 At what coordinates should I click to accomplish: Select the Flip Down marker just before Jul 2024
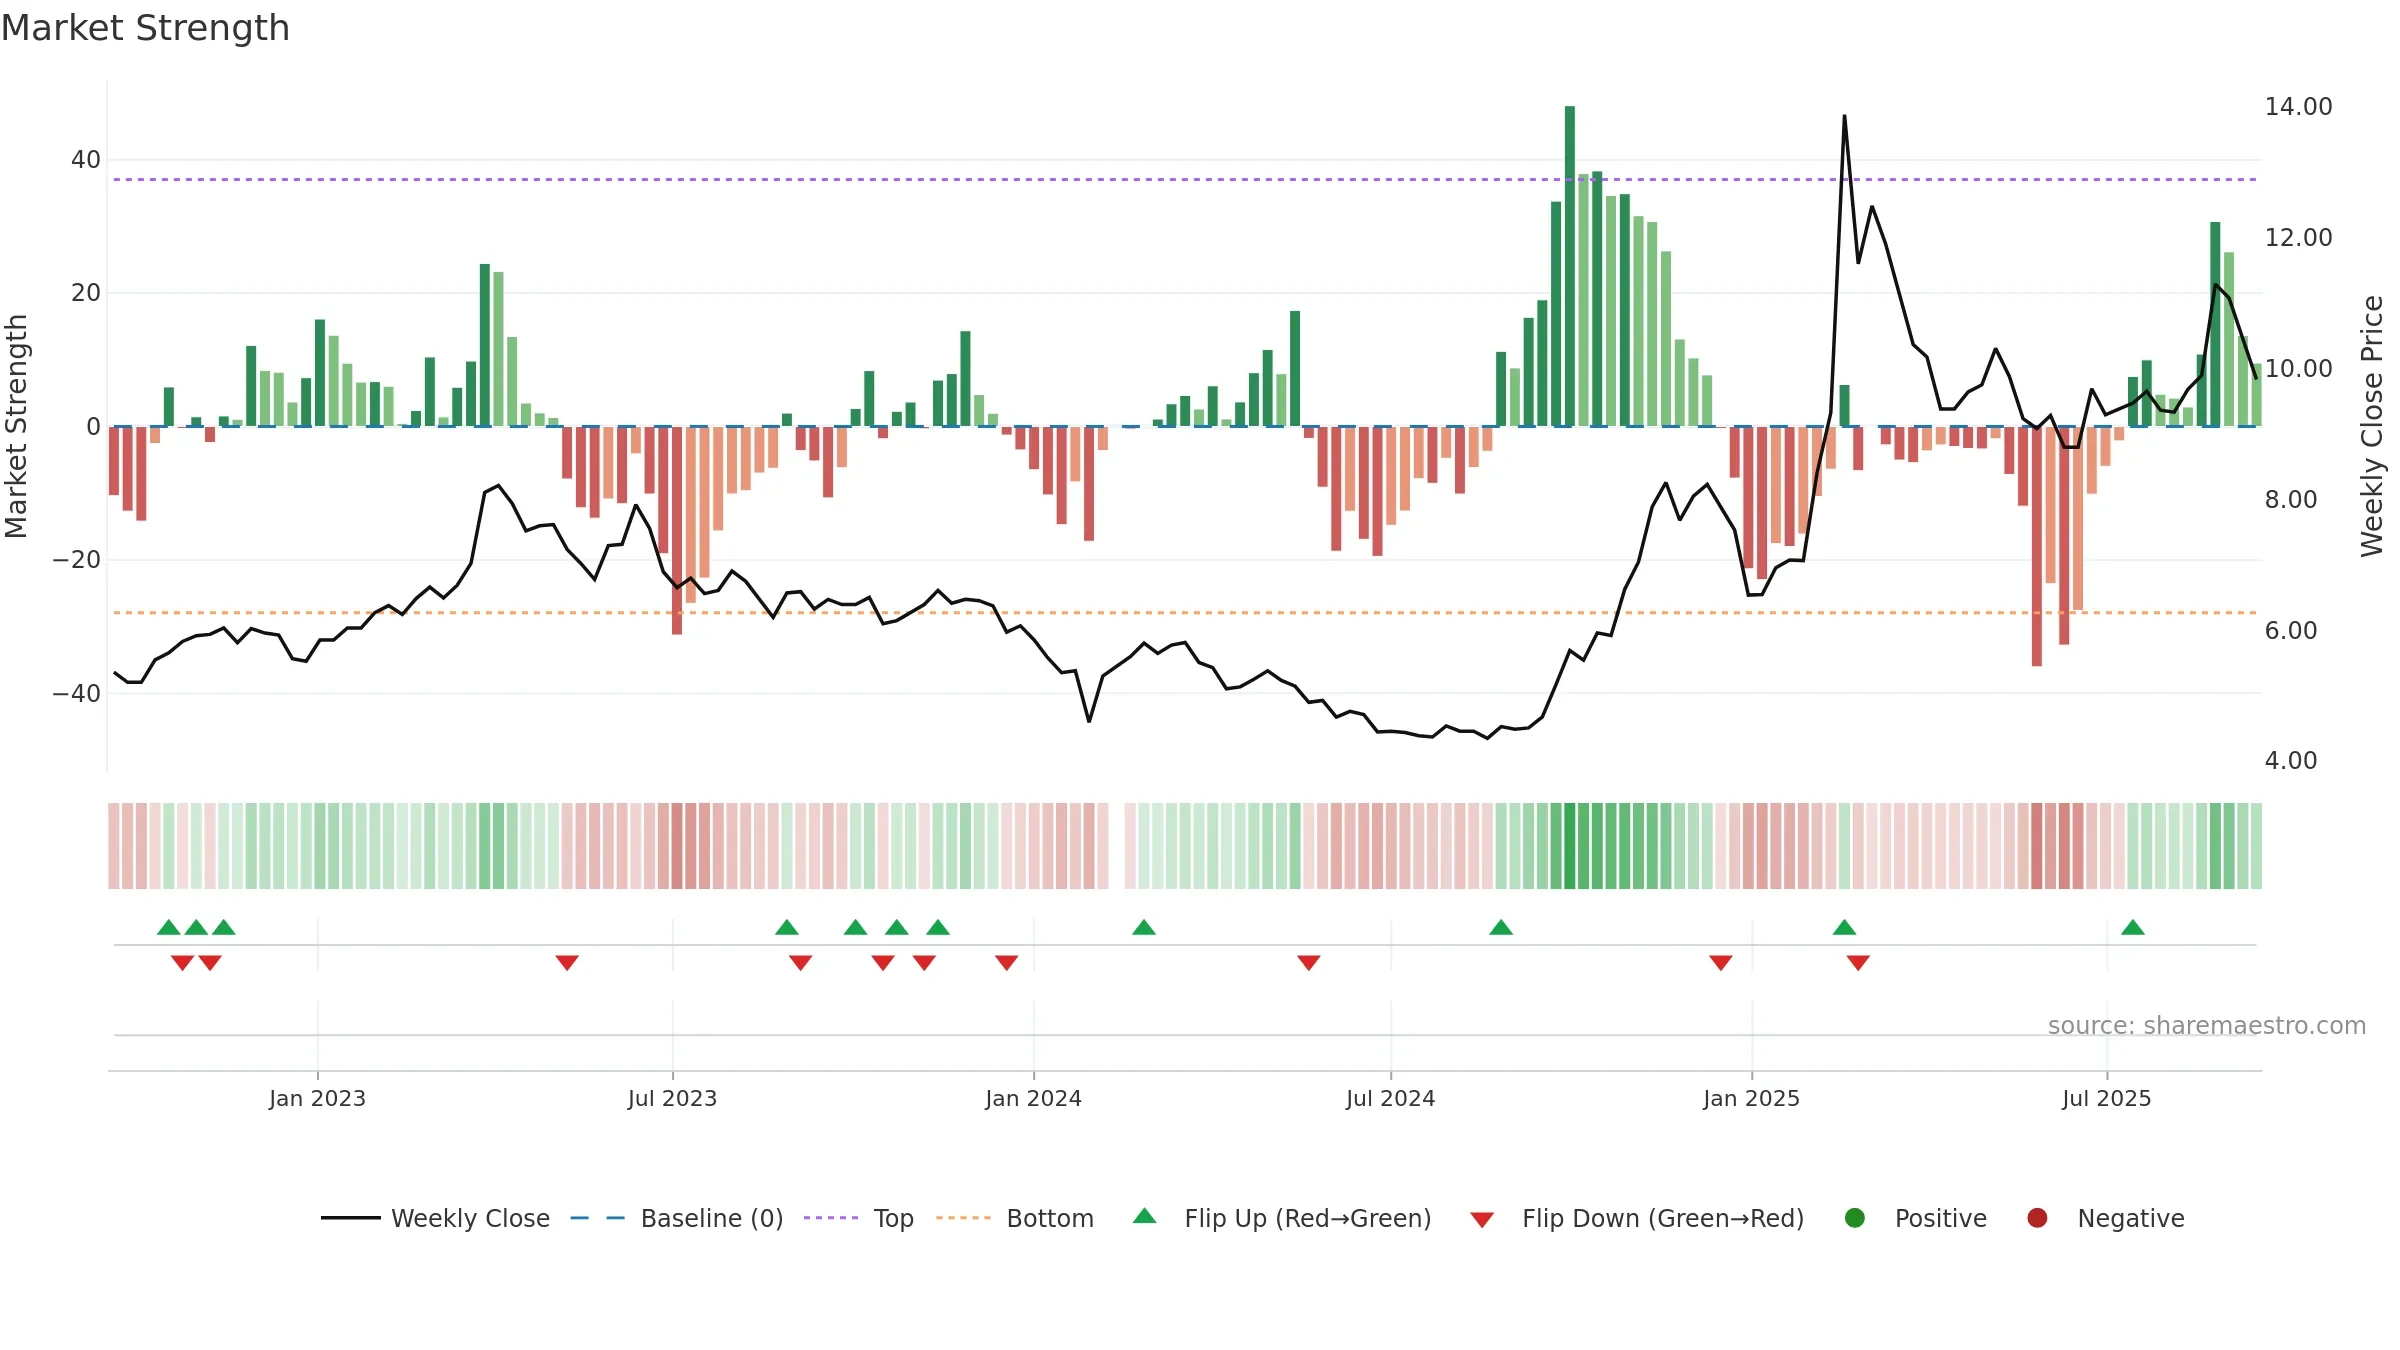pos(1309,962)
